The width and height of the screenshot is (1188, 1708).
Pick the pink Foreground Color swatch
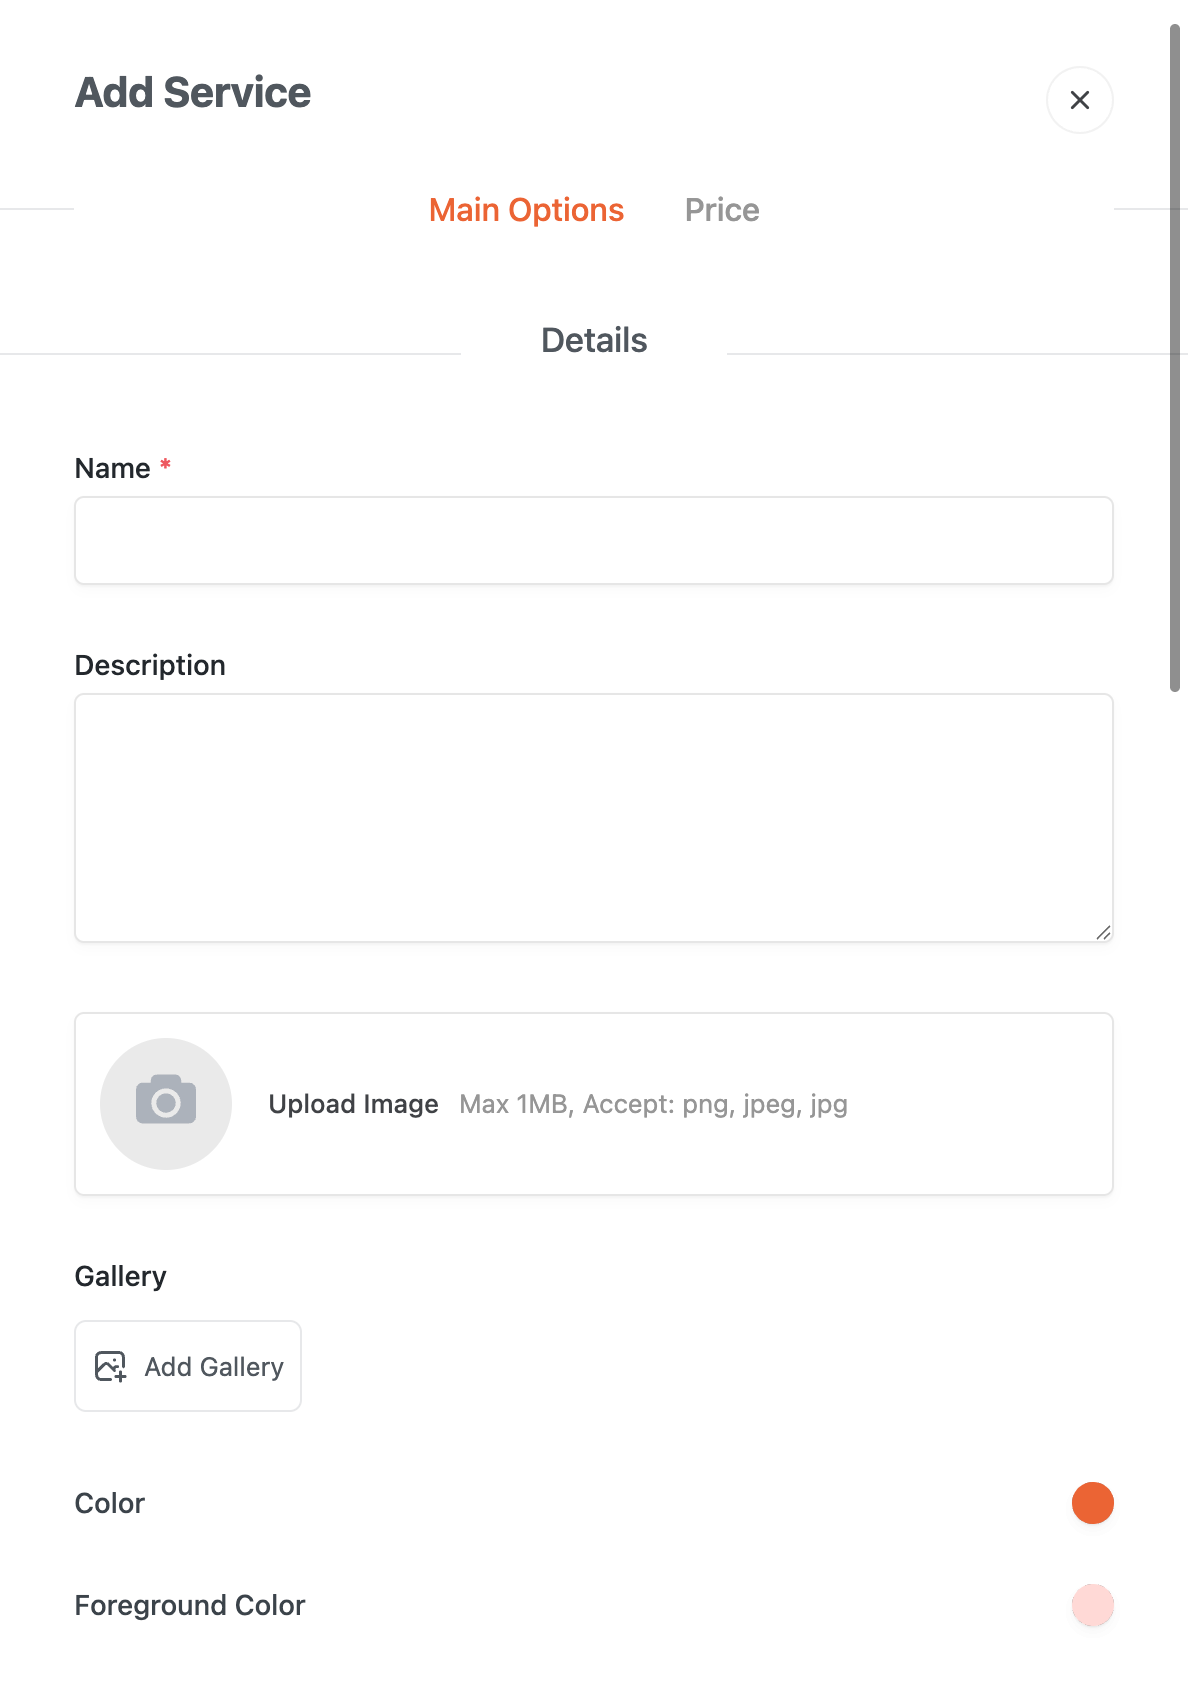(1093, 1605)
